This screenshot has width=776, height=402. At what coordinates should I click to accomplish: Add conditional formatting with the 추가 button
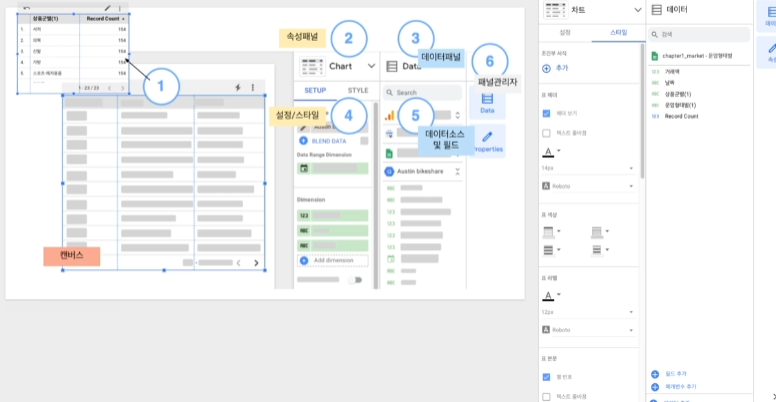[x=555, y=69]
